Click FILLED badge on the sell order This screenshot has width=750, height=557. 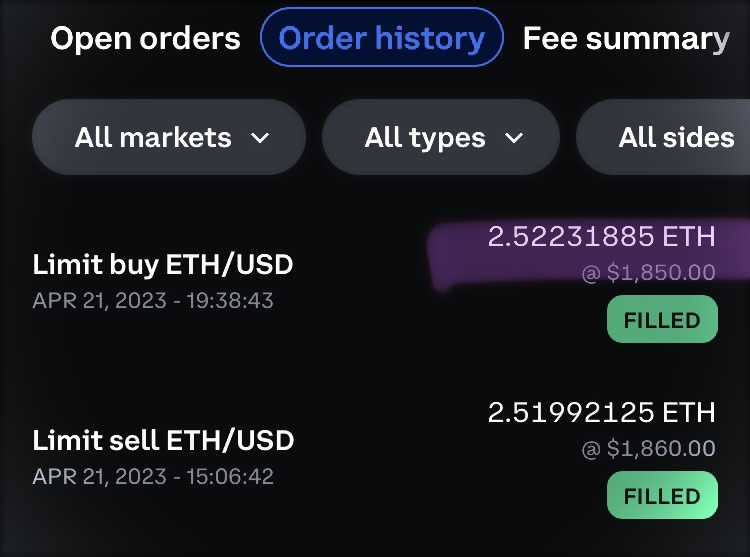(662, 495)
